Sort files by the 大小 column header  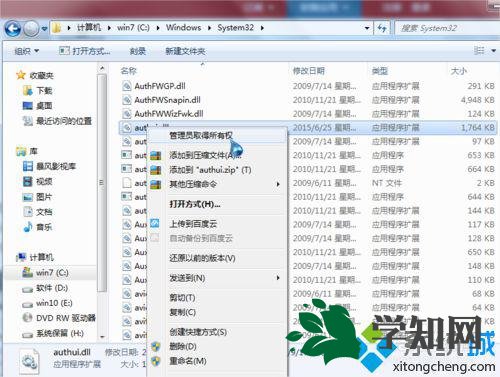click(x=459, y=71)
